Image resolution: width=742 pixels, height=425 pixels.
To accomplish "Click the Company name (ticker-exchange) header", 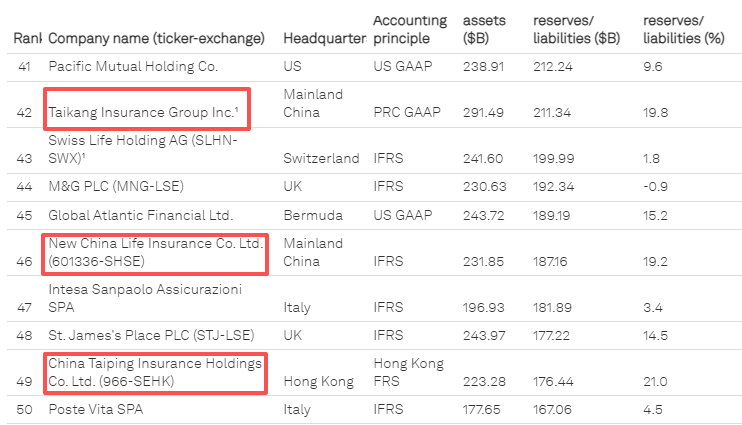I will [x=156, y=38].
